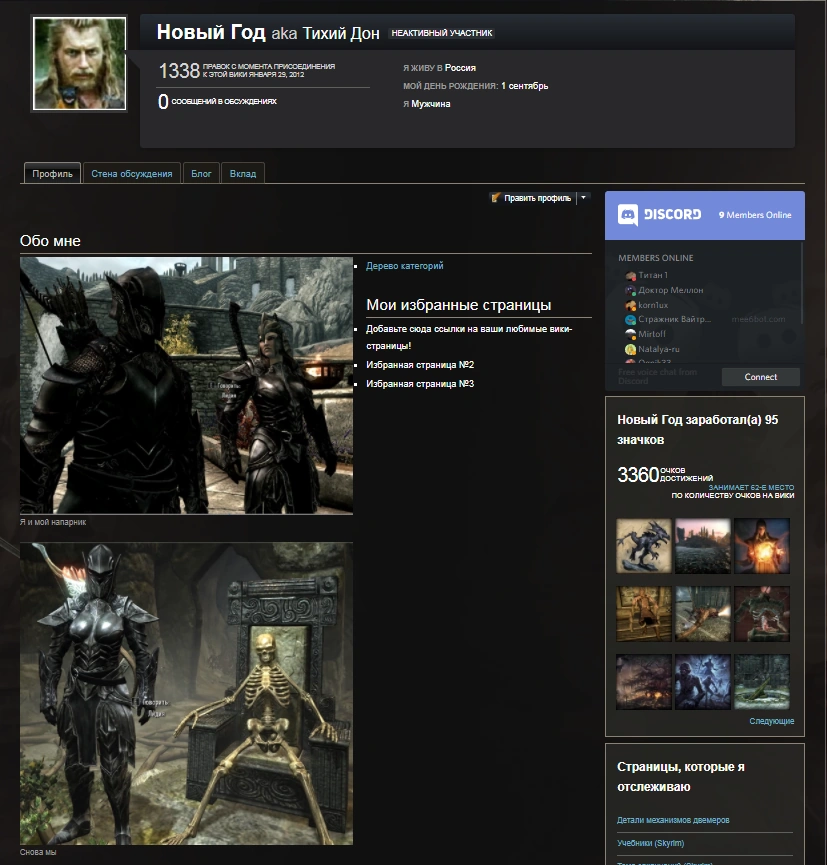Click the 9 Members Online label
Viewport: 827px width, 865px height.
point(755,215)
